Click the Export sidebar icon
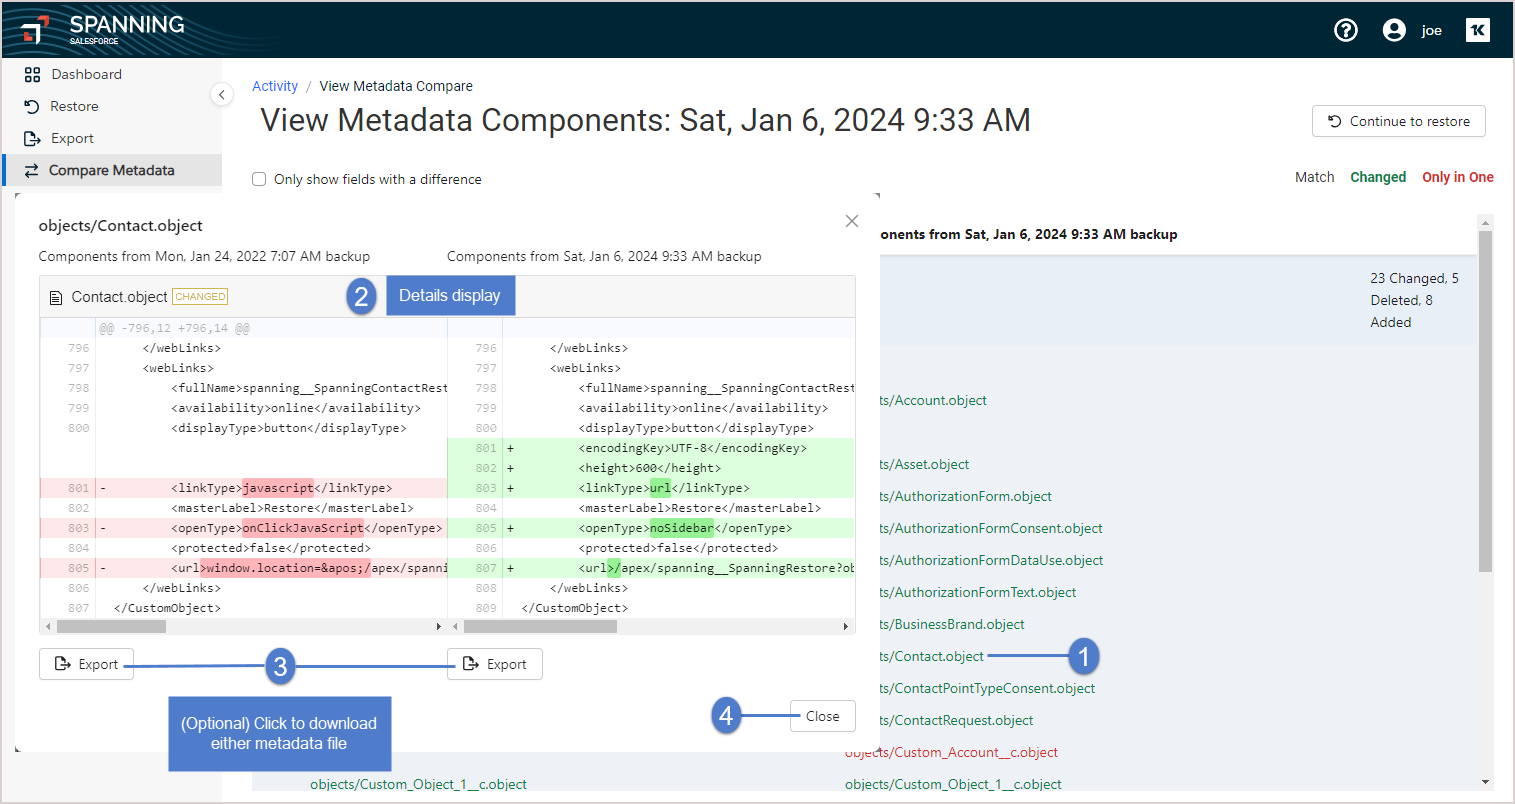Screen dimensions: 1515x804 click(x=32, y=139)
